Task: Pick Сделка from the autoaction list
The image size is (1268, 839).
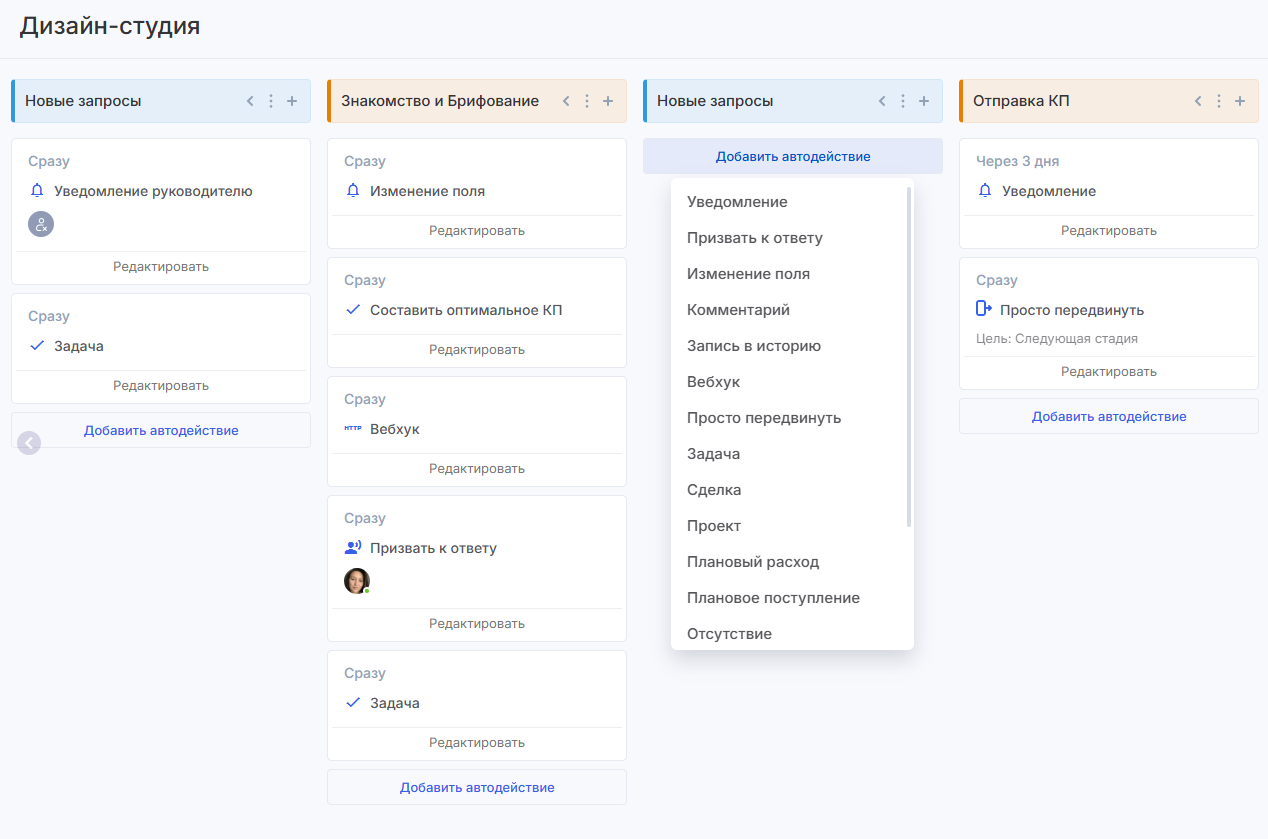Action: [713, 490]
